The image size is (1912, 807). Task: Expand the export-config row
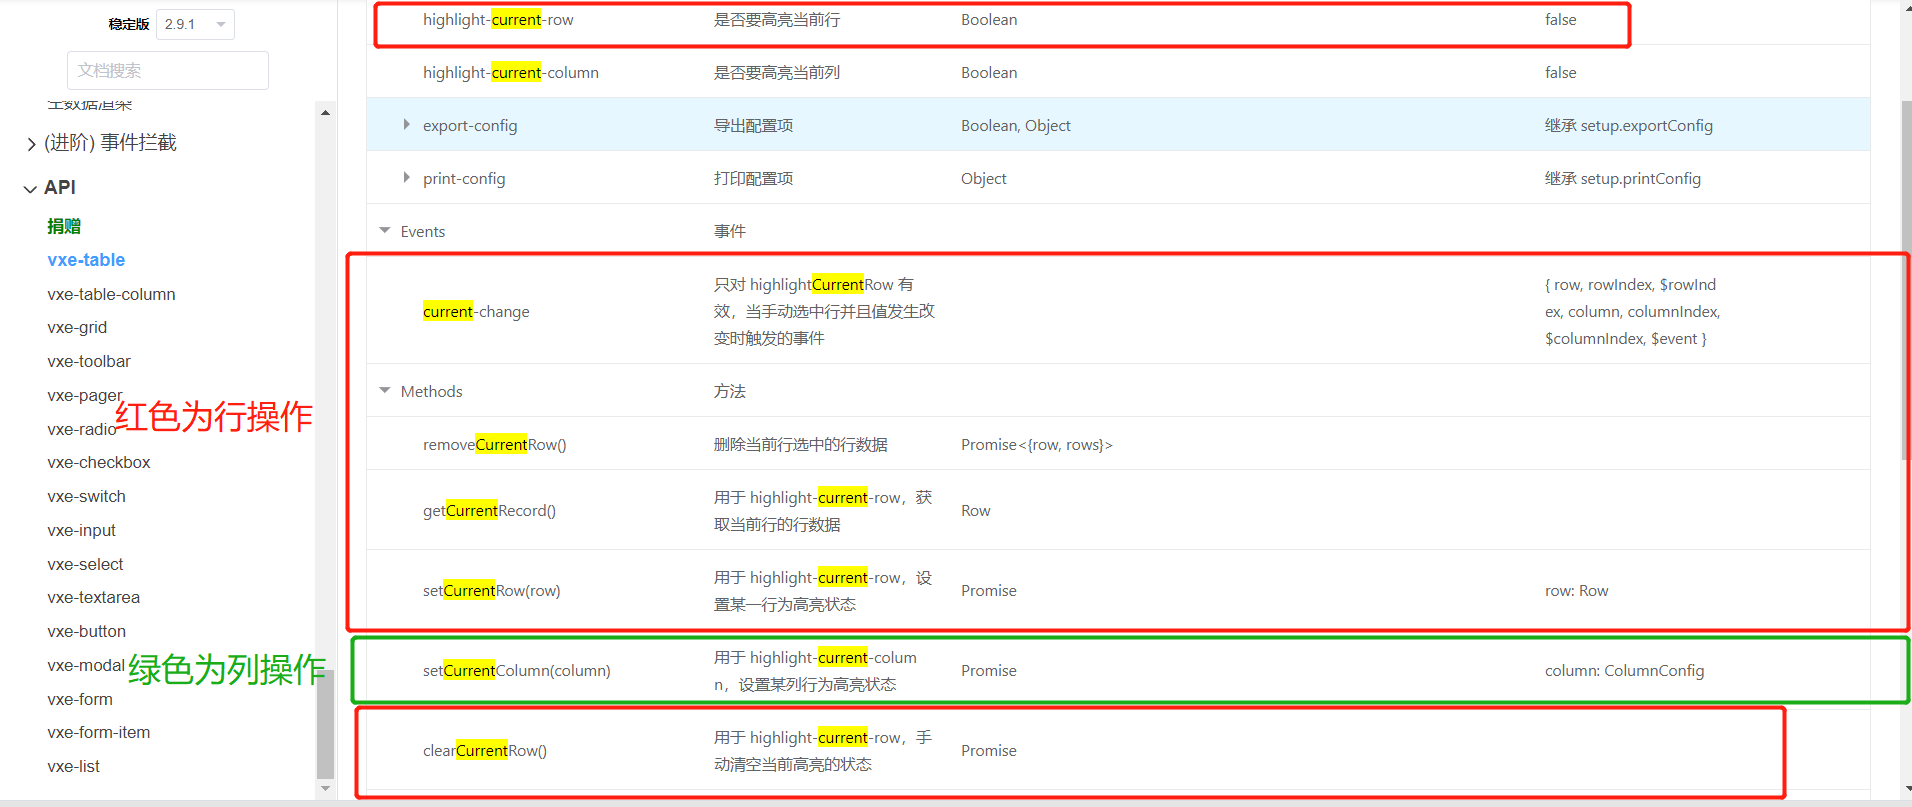tap(406, 124)
